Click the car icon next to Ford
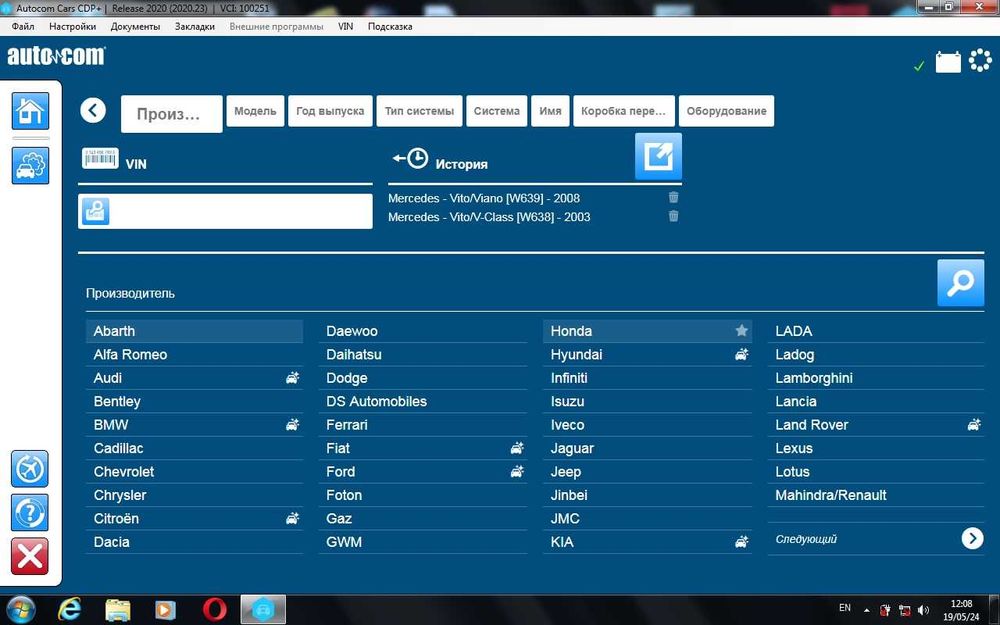The image size is (1000, 625). [517, 472]
